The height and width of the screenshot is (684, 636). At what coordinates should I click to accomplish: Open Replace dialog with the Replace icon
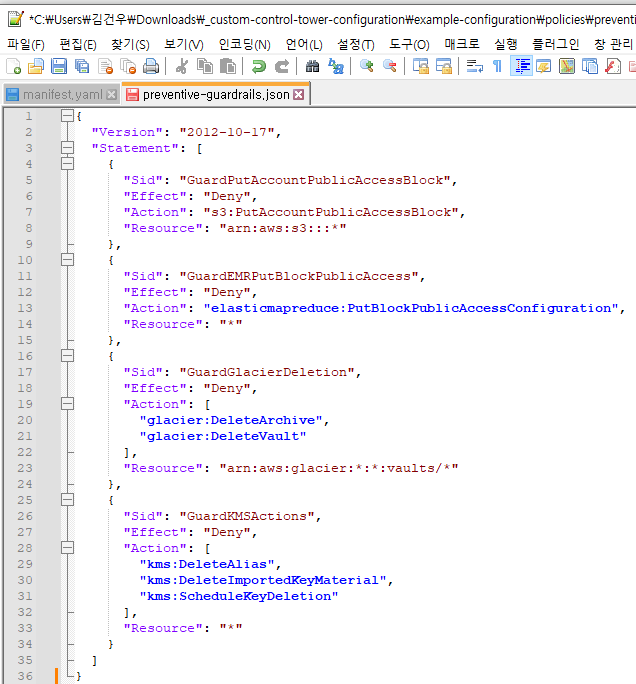coord(335,66)
